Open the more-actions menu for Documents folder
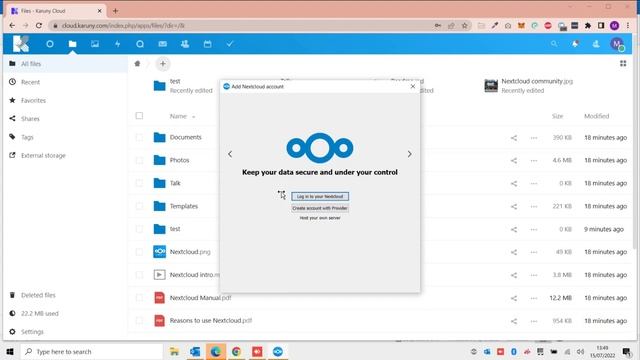Screen dimensions: 640x360 click(x=534, y=138)
